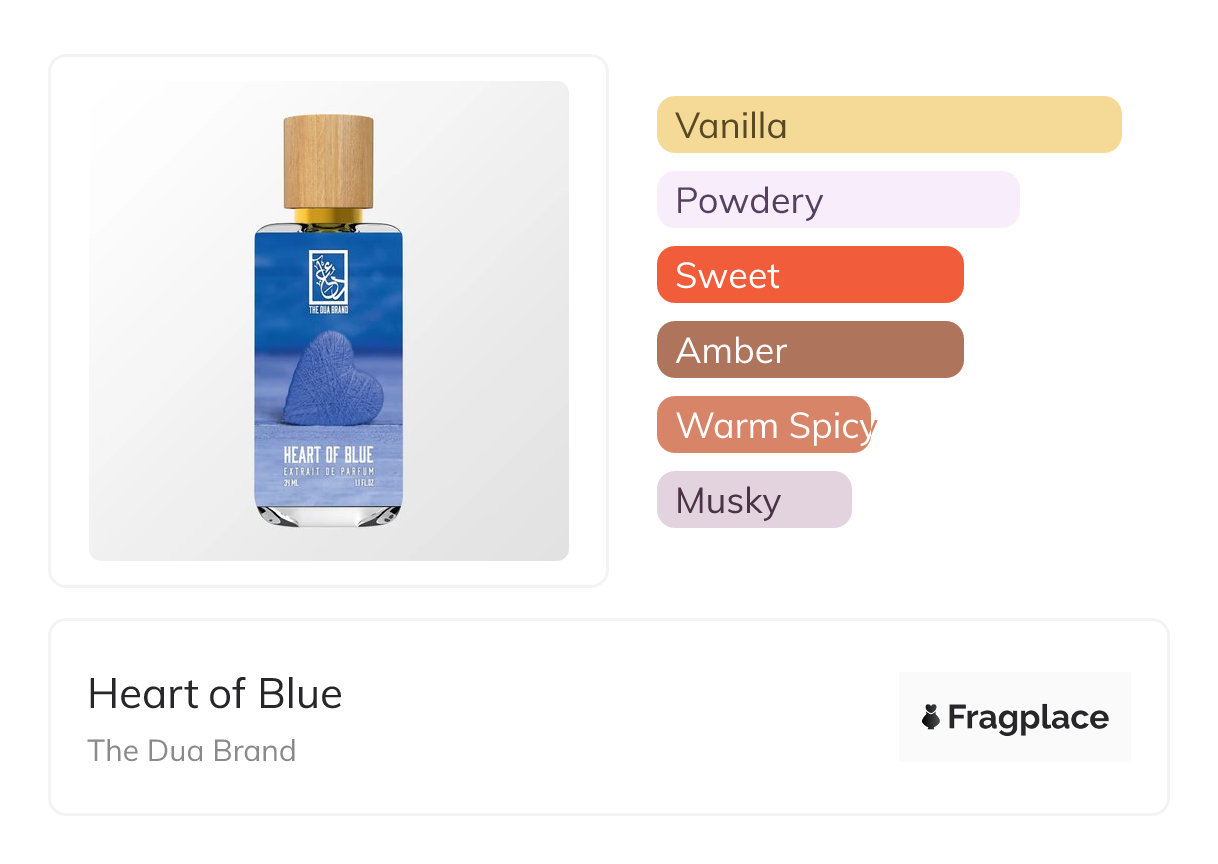The height and width of the screenshot is (864, 1218).
Task: Choose the Sweet accord bar
Action: (809, 275)
